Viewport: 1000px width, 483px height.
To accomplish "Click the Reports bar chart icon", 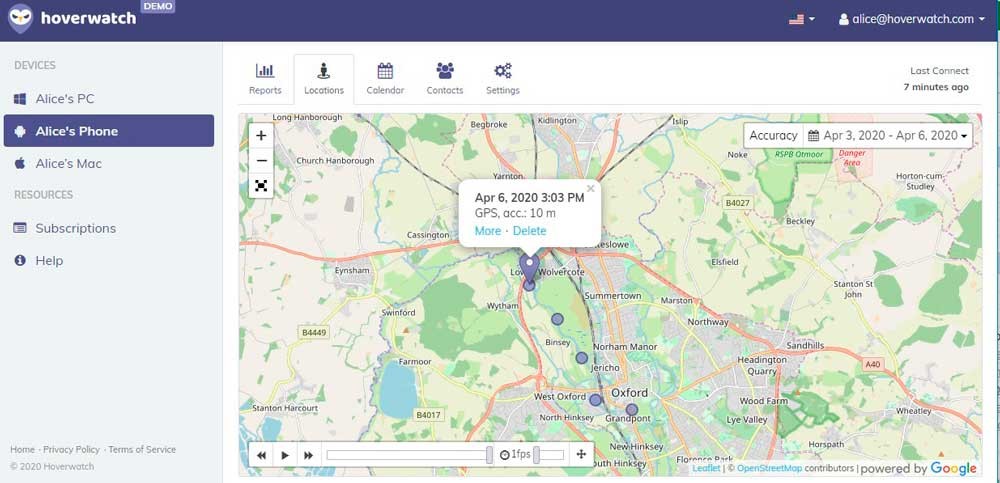I will pyautogui.click(x=265, y=70).
